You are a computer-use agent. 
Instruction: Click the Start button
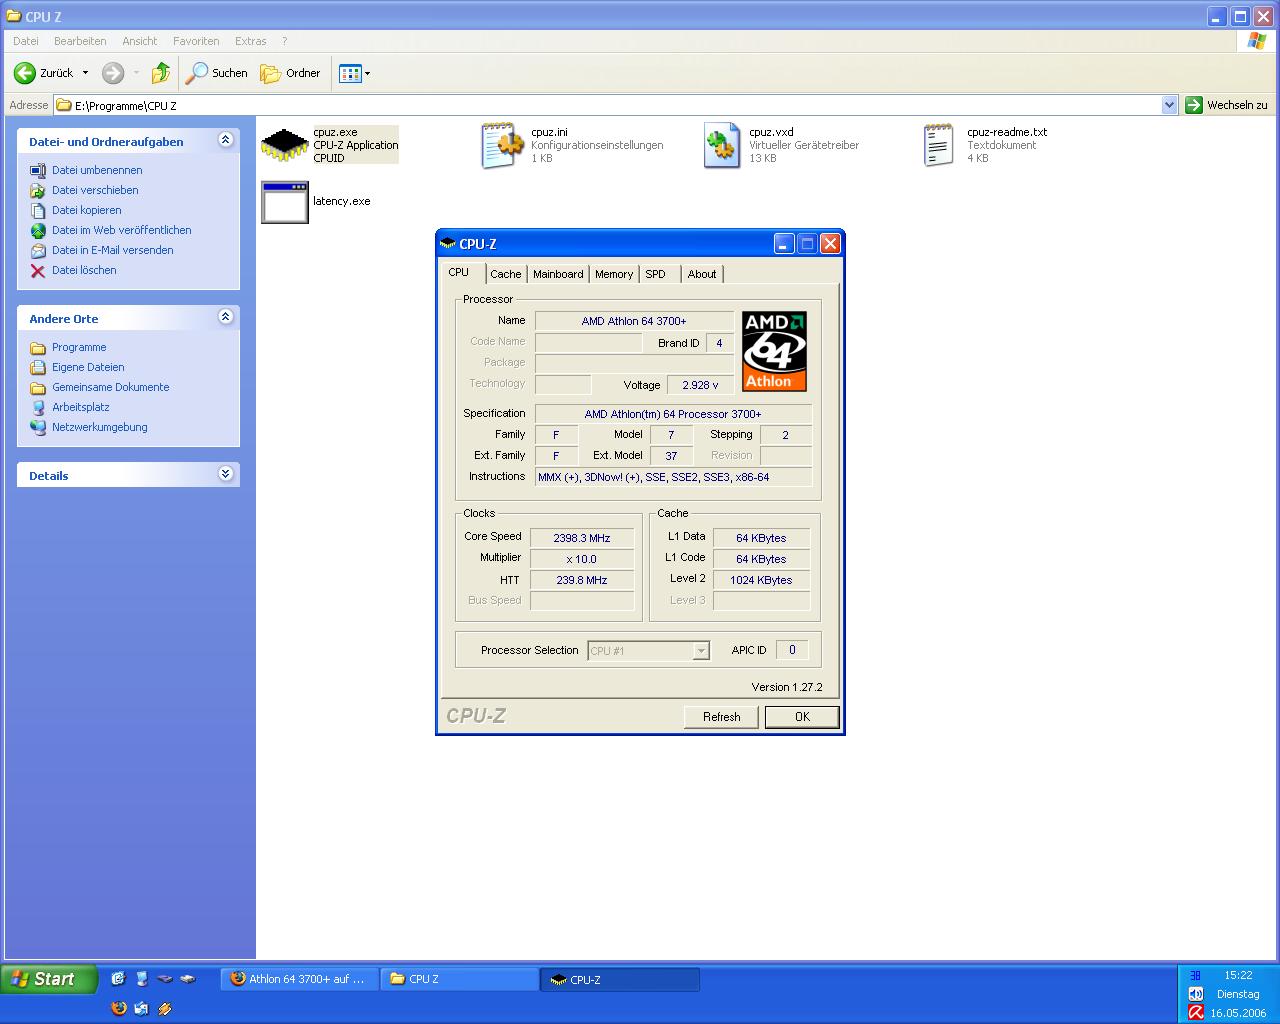point(49,979)
